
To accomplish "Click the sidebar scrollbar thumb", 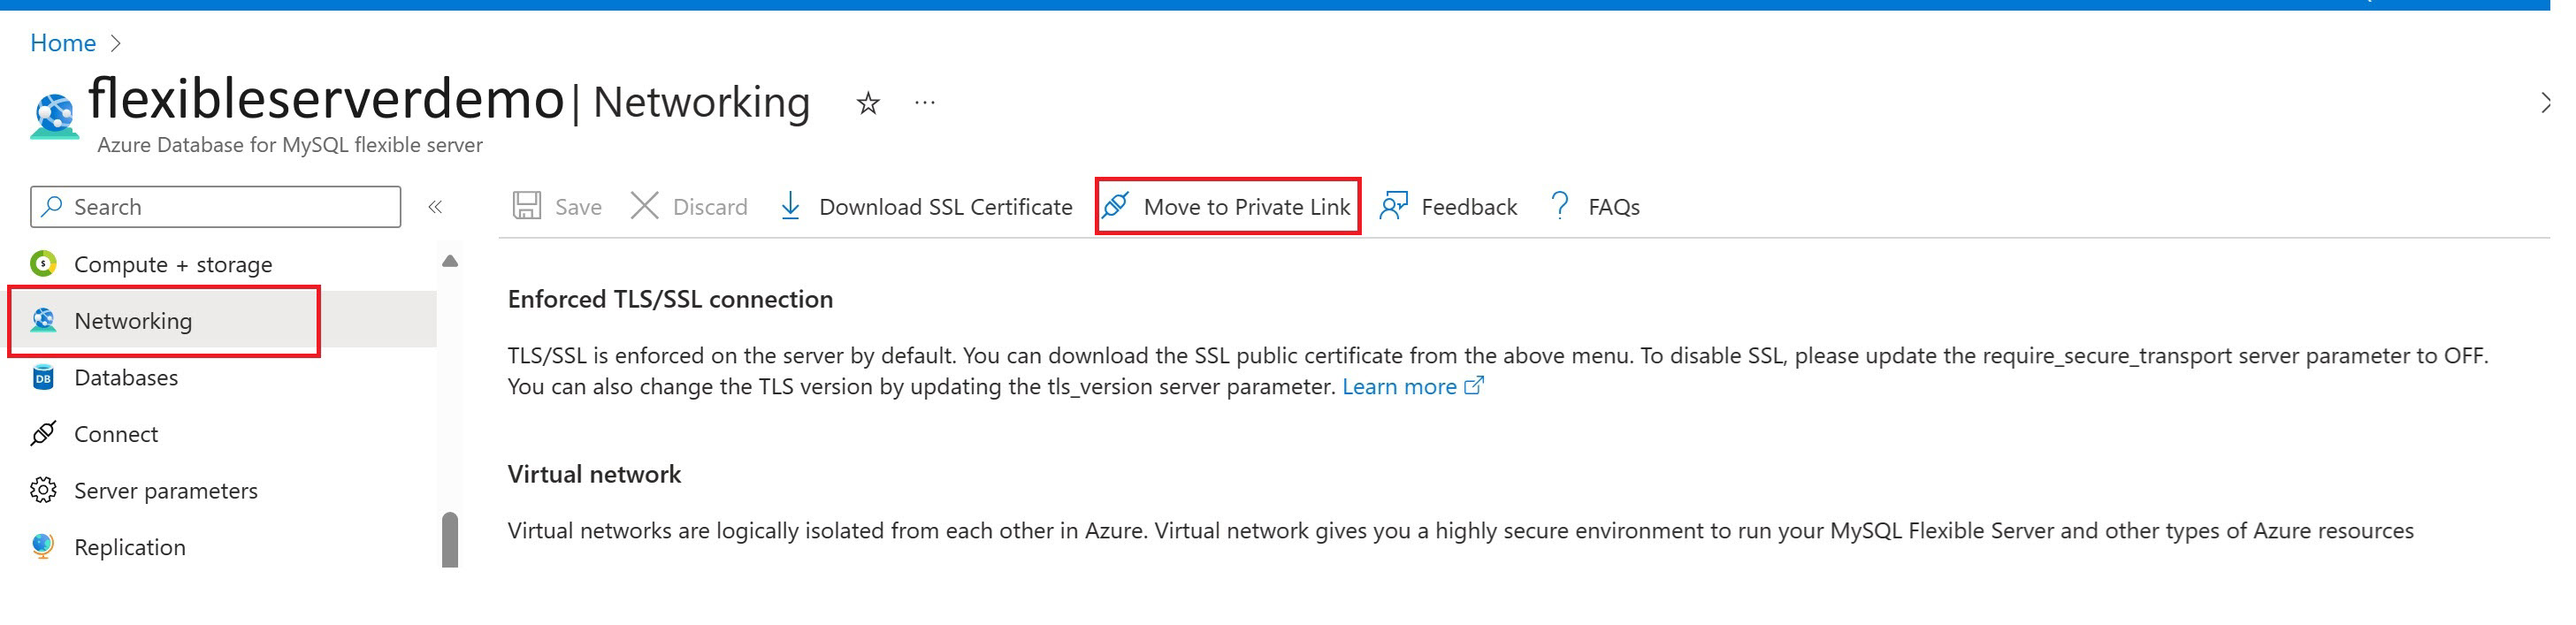I will 450,540.
